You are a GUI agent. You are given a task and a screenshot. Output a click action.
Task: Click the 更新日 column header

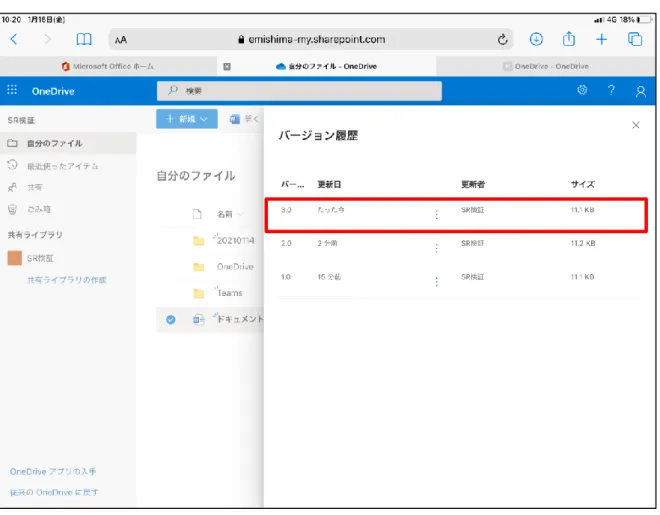click(329, 184)
